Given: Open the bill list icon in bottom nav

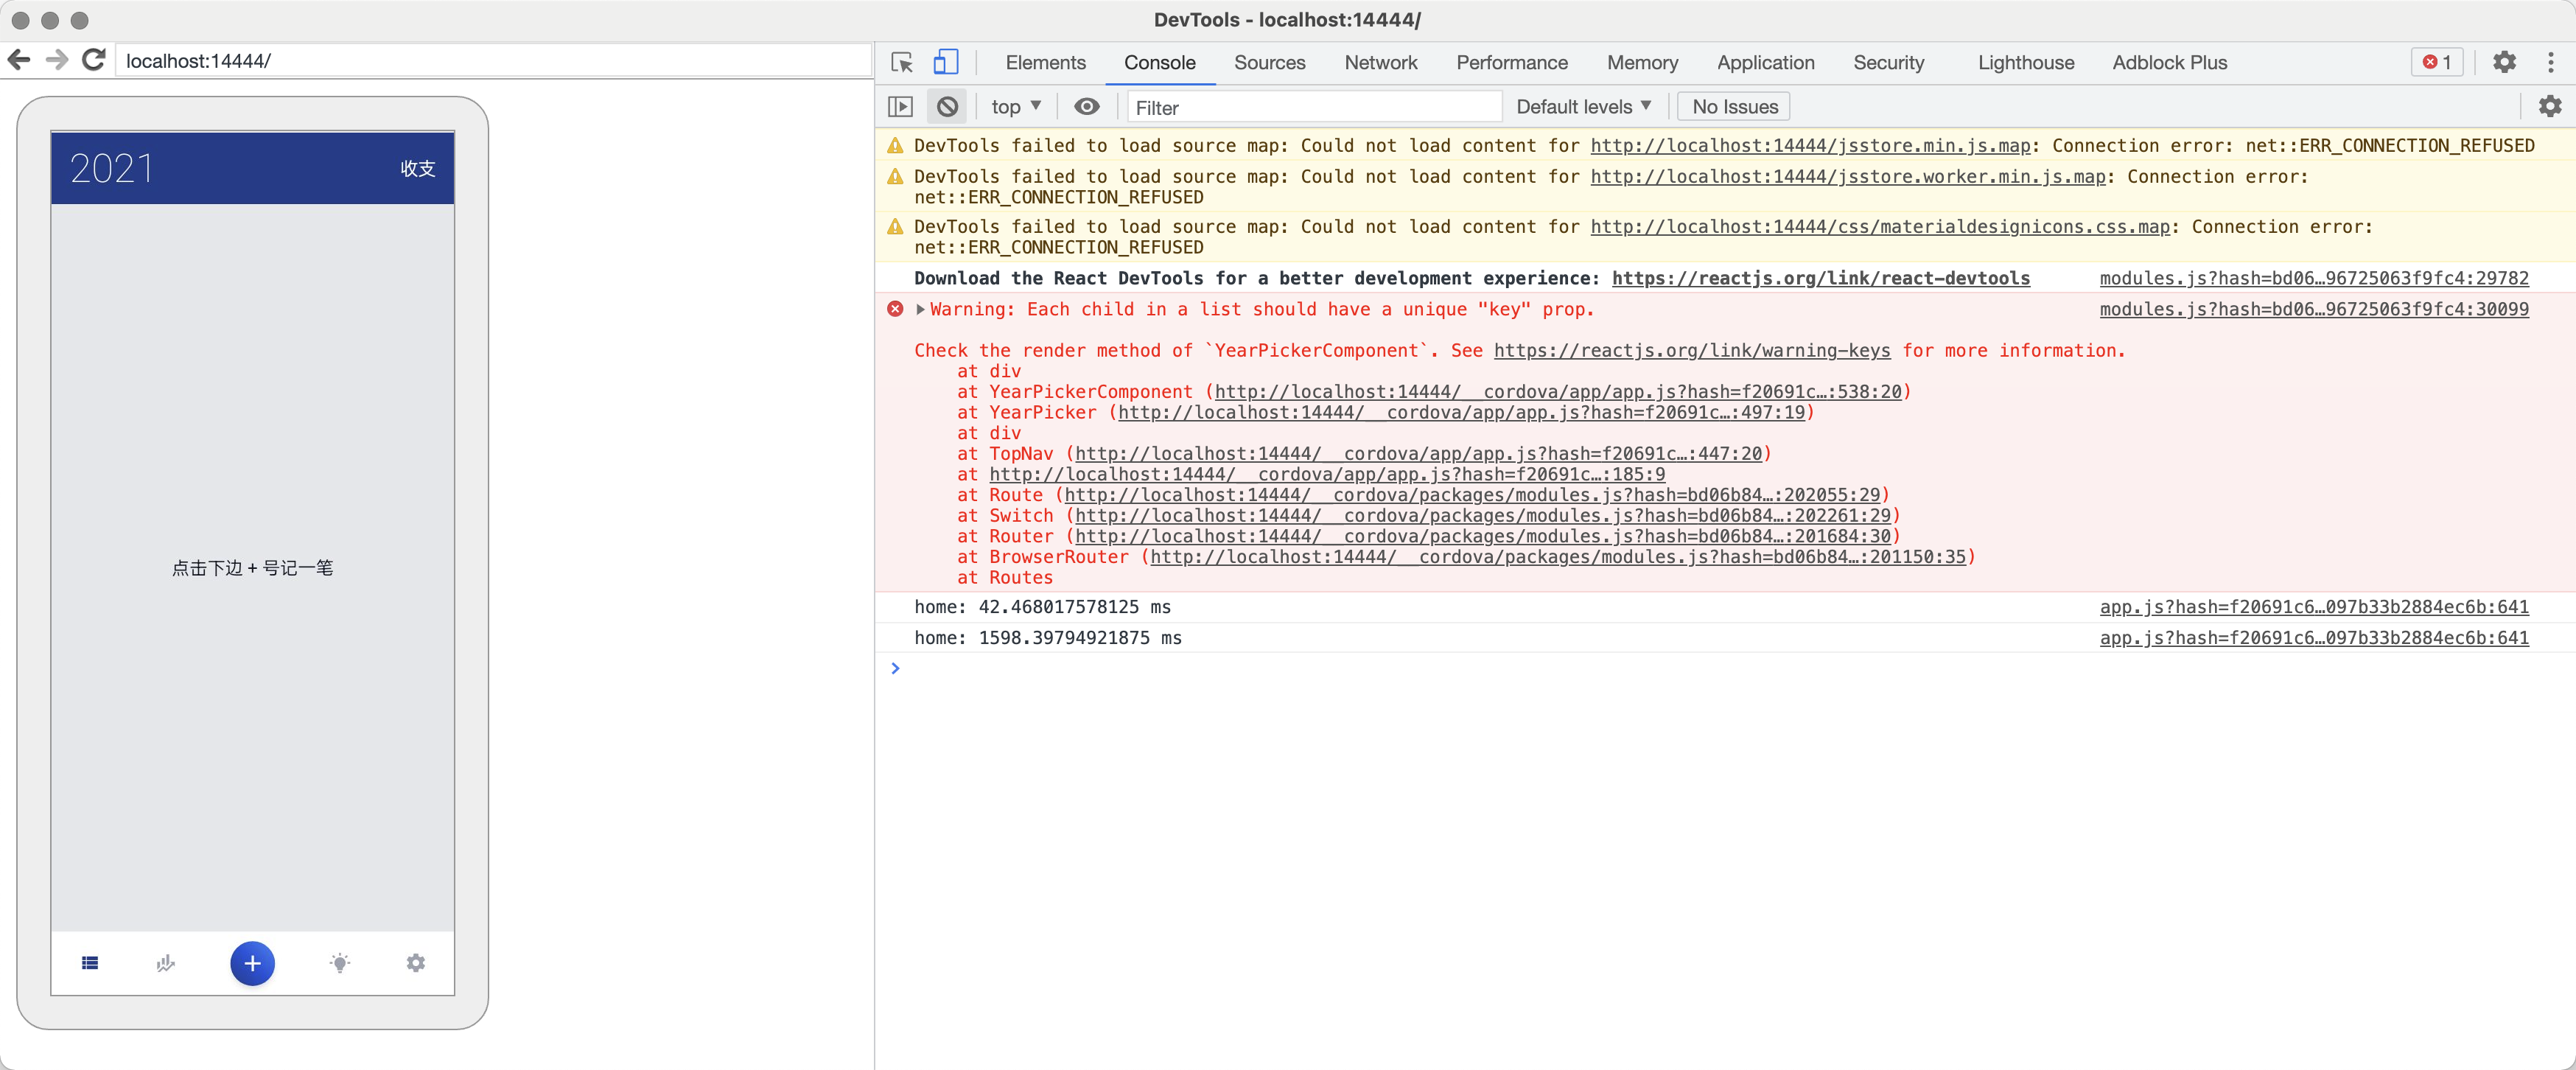Looking at the screenshot, I should [x=89, y=963].
